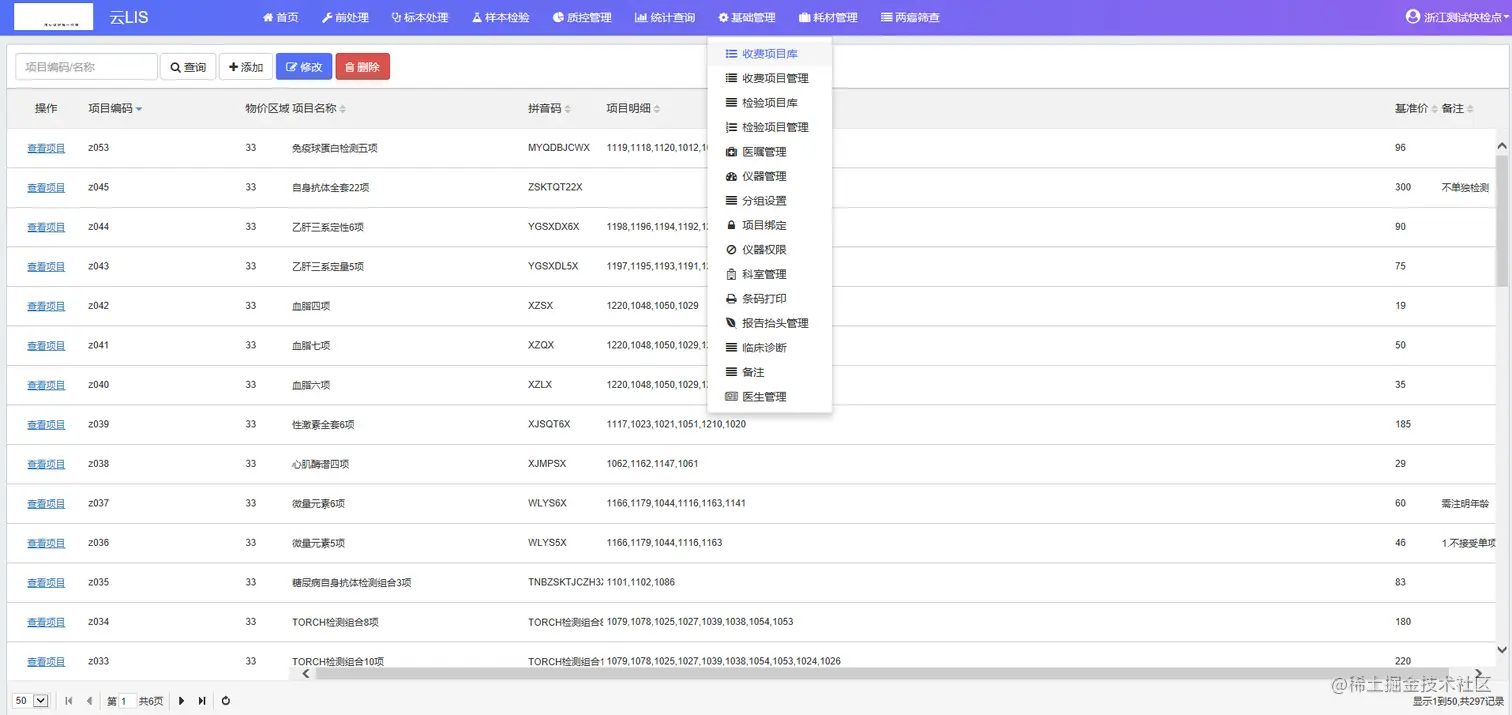Viewport: 1512px width, 715px height.
Task: Click the 查询 search button
Action: tap(188, 67)
